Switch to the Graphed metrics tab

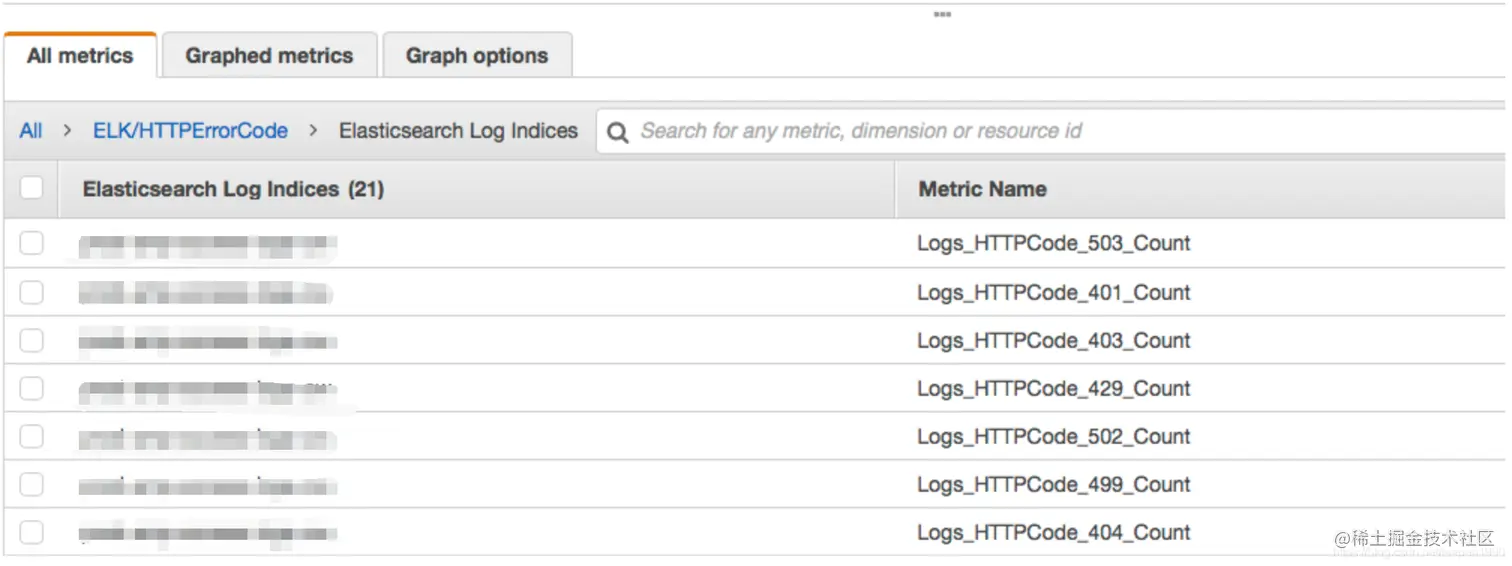pyautogui.click(x=269, y=56)
